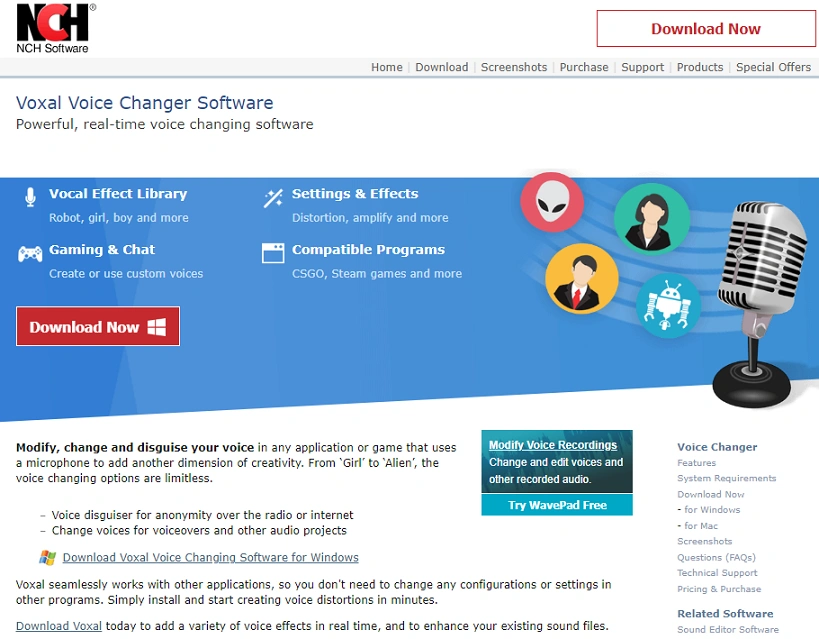Open the Pricing & Purchase sidebar link

point(719,589)
